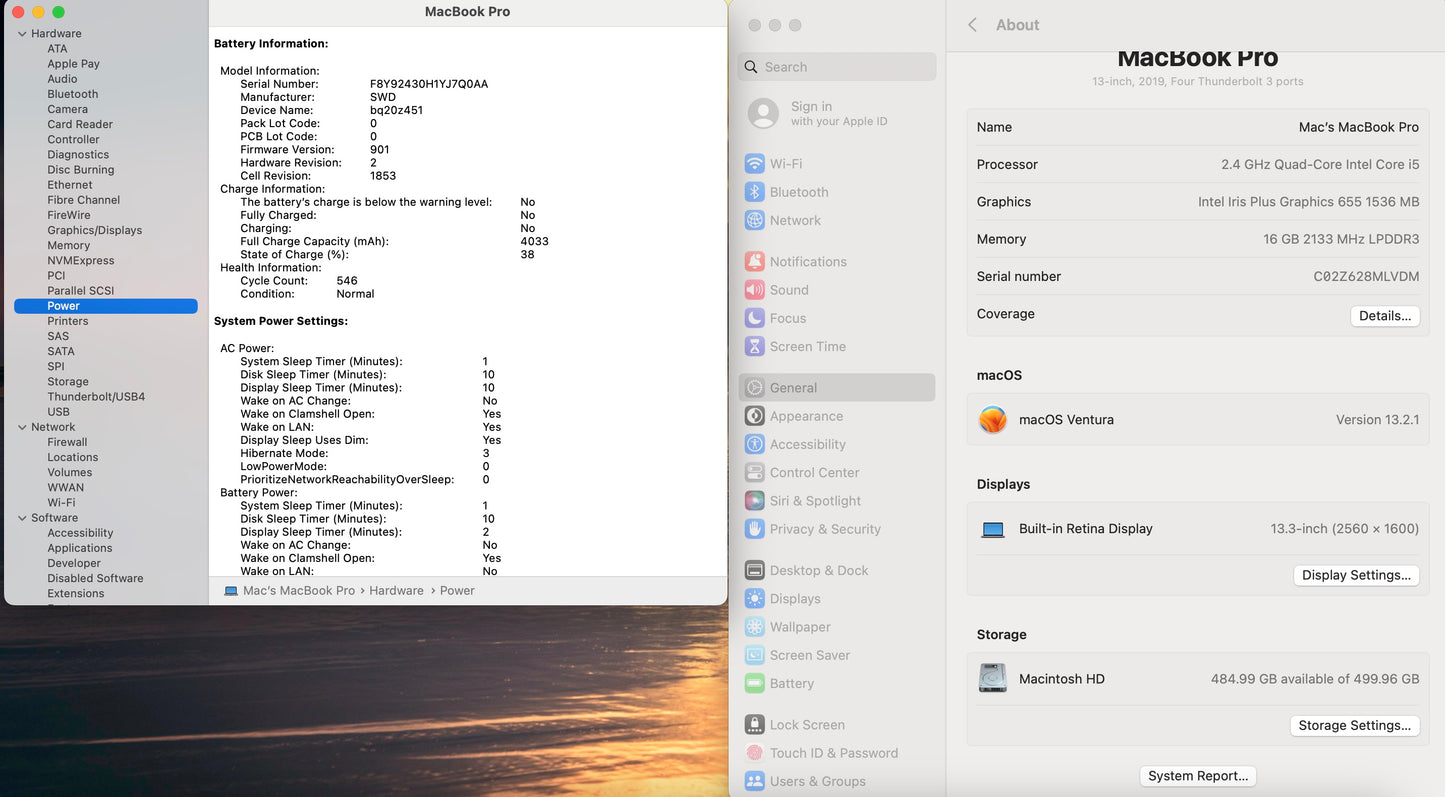Open Wi-Fi settings icon in sidebar
1445x797 pixels.
pyautogui.click(x=755, y=164)
